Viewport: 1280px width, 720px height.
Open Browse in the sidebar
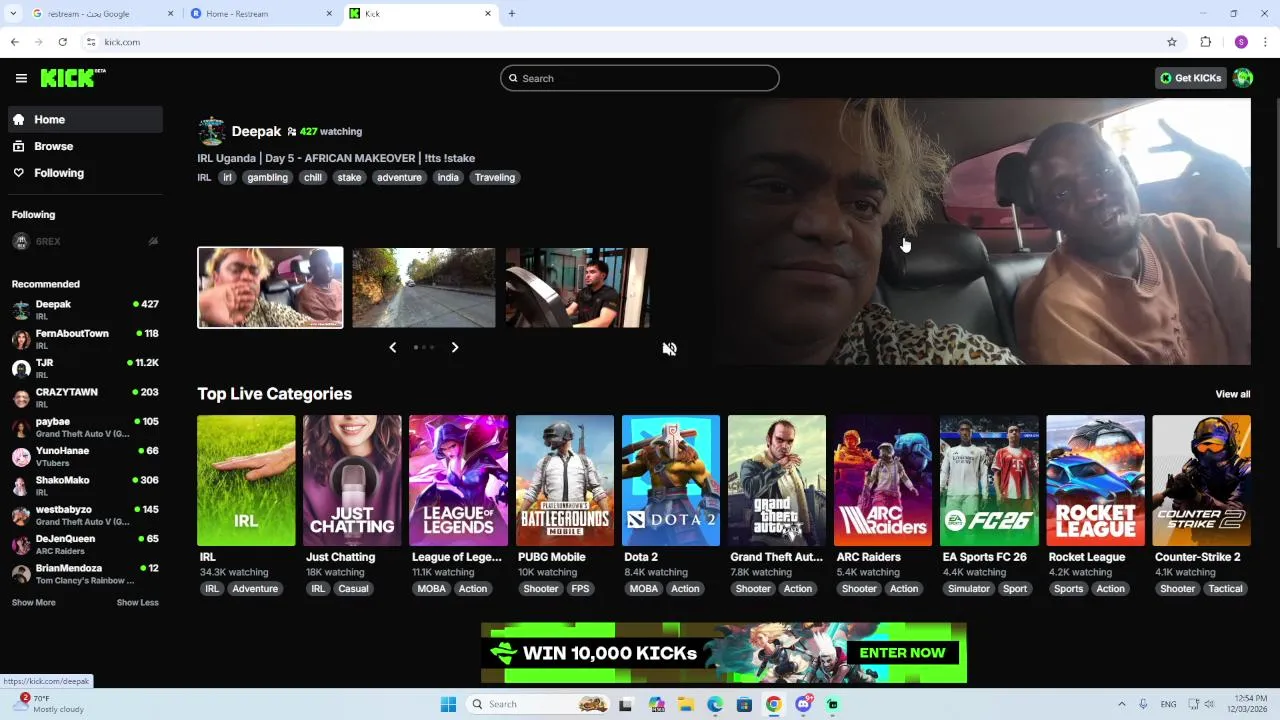click(x=85, y=146)
